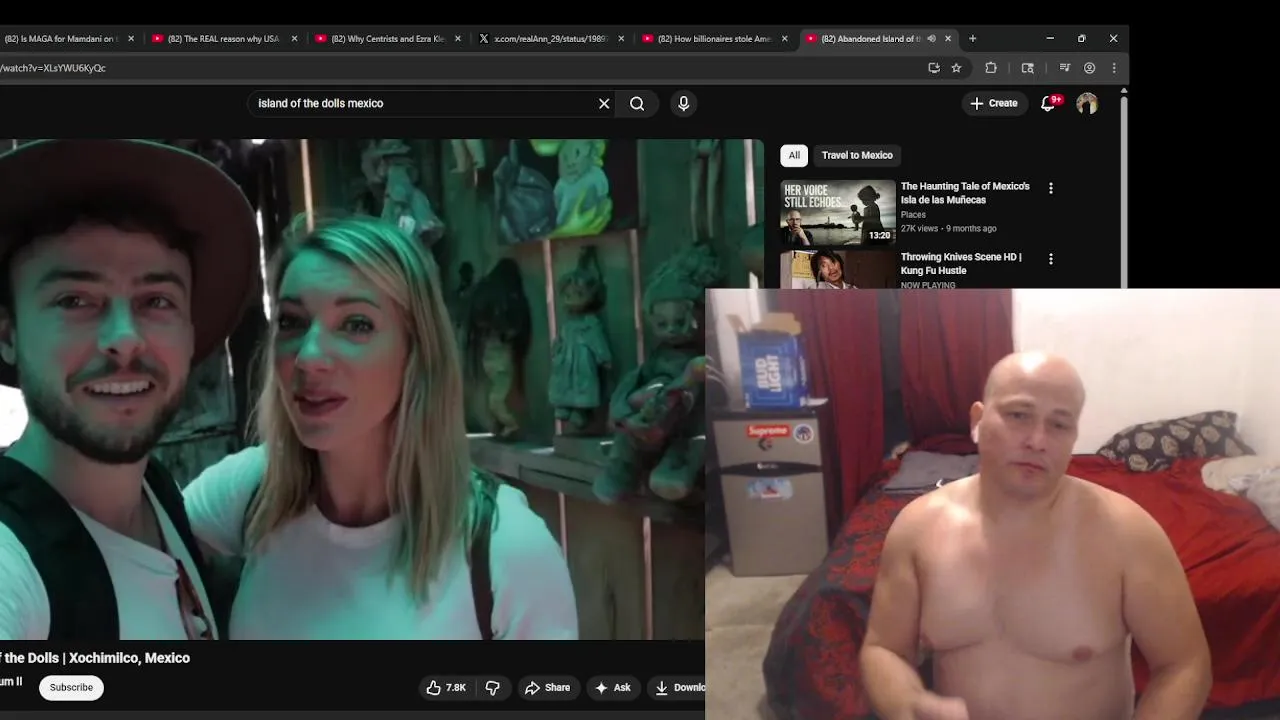
Task: Bookmark this page with the star icon
Action: (x=956, y=68)
